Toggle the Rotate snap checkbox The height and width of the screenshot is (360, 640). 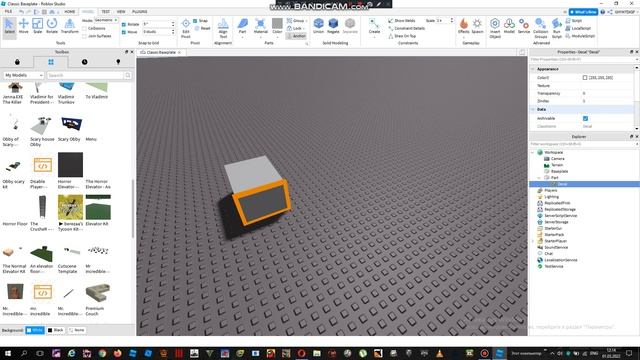[x=124, y=24]
